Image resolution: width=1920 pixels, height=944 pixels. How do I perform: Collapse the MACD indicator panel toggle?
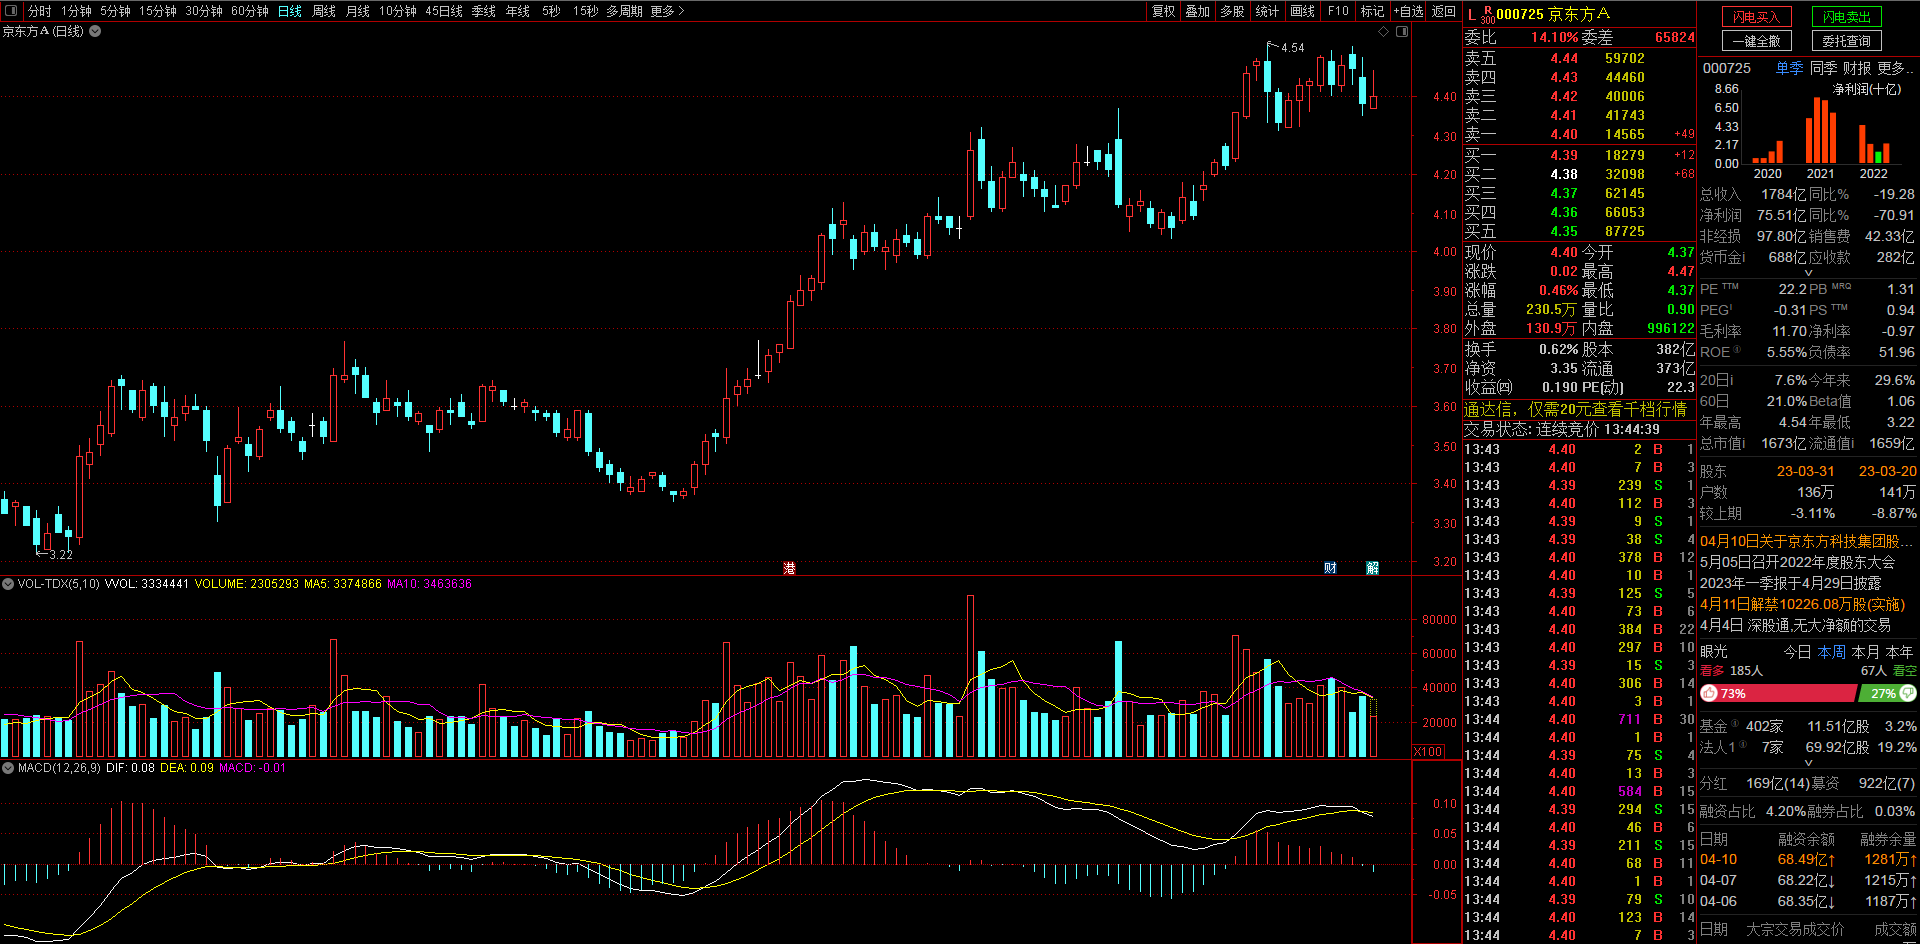click(x=8, y=768)
